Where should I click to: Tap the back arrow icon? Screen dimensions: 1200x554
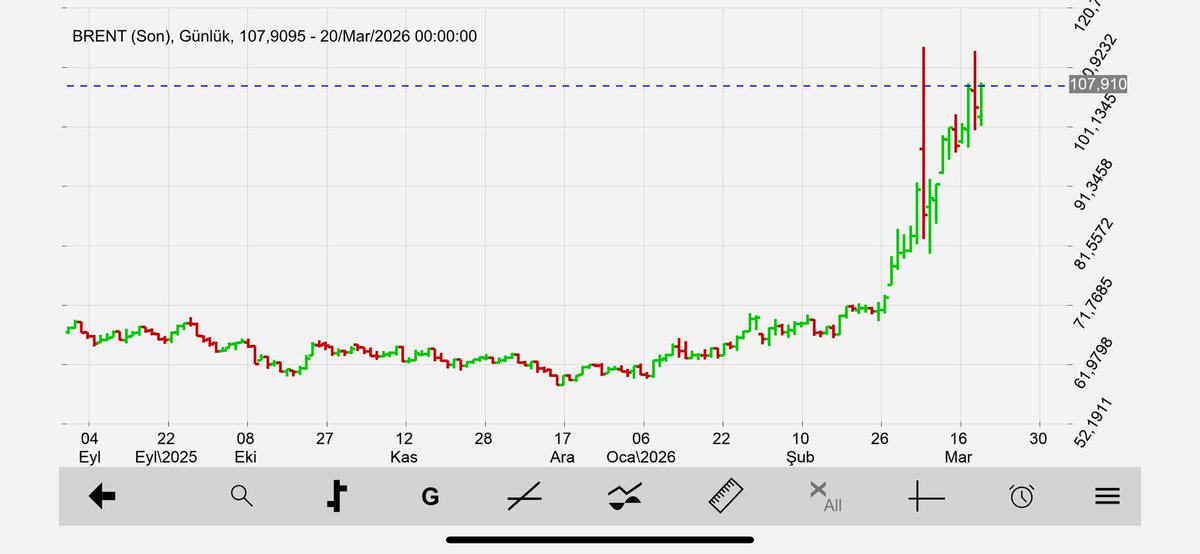[102, 496]
